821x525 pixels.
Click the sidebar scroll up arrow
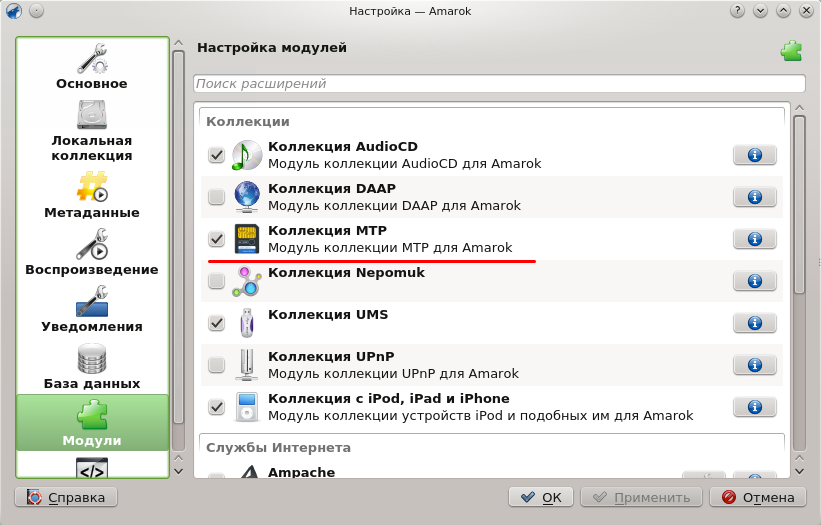179,43
